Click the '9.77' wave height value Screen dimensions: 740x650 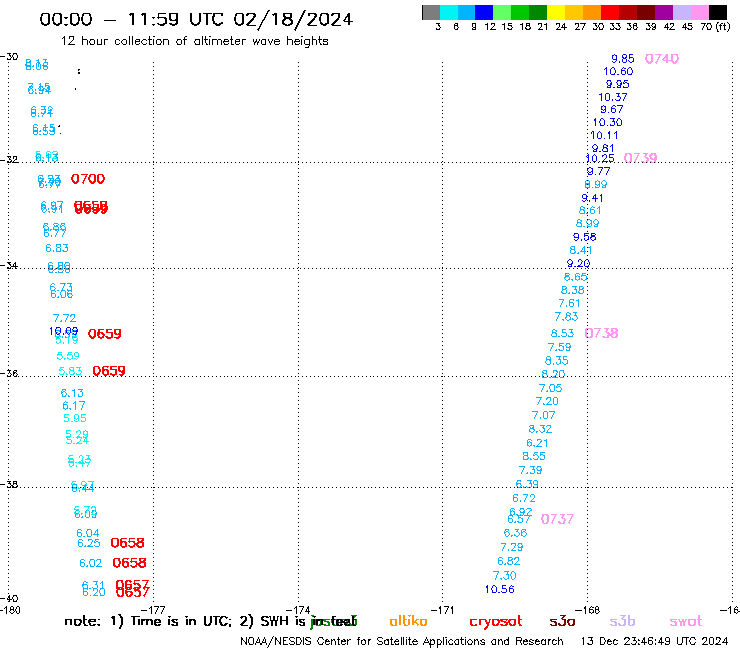tap(598, 171)
